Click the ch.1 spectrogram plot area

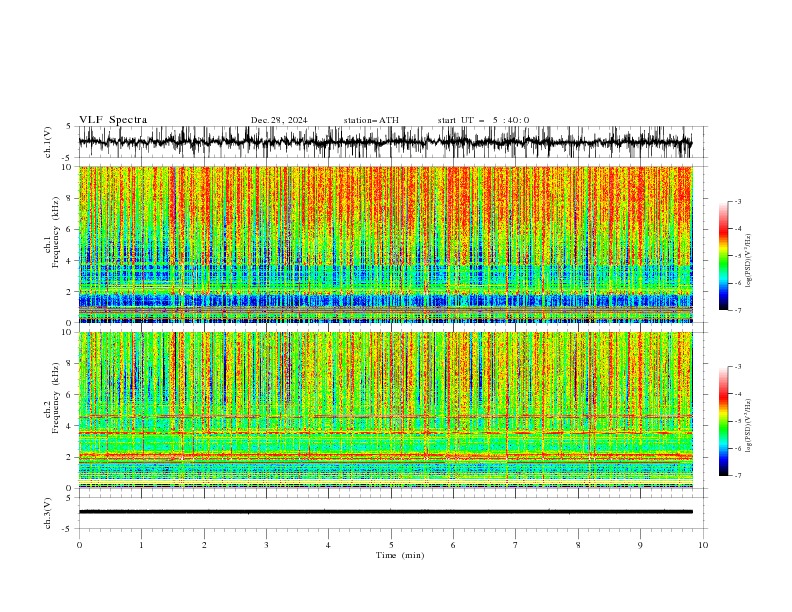coord(385,244)
